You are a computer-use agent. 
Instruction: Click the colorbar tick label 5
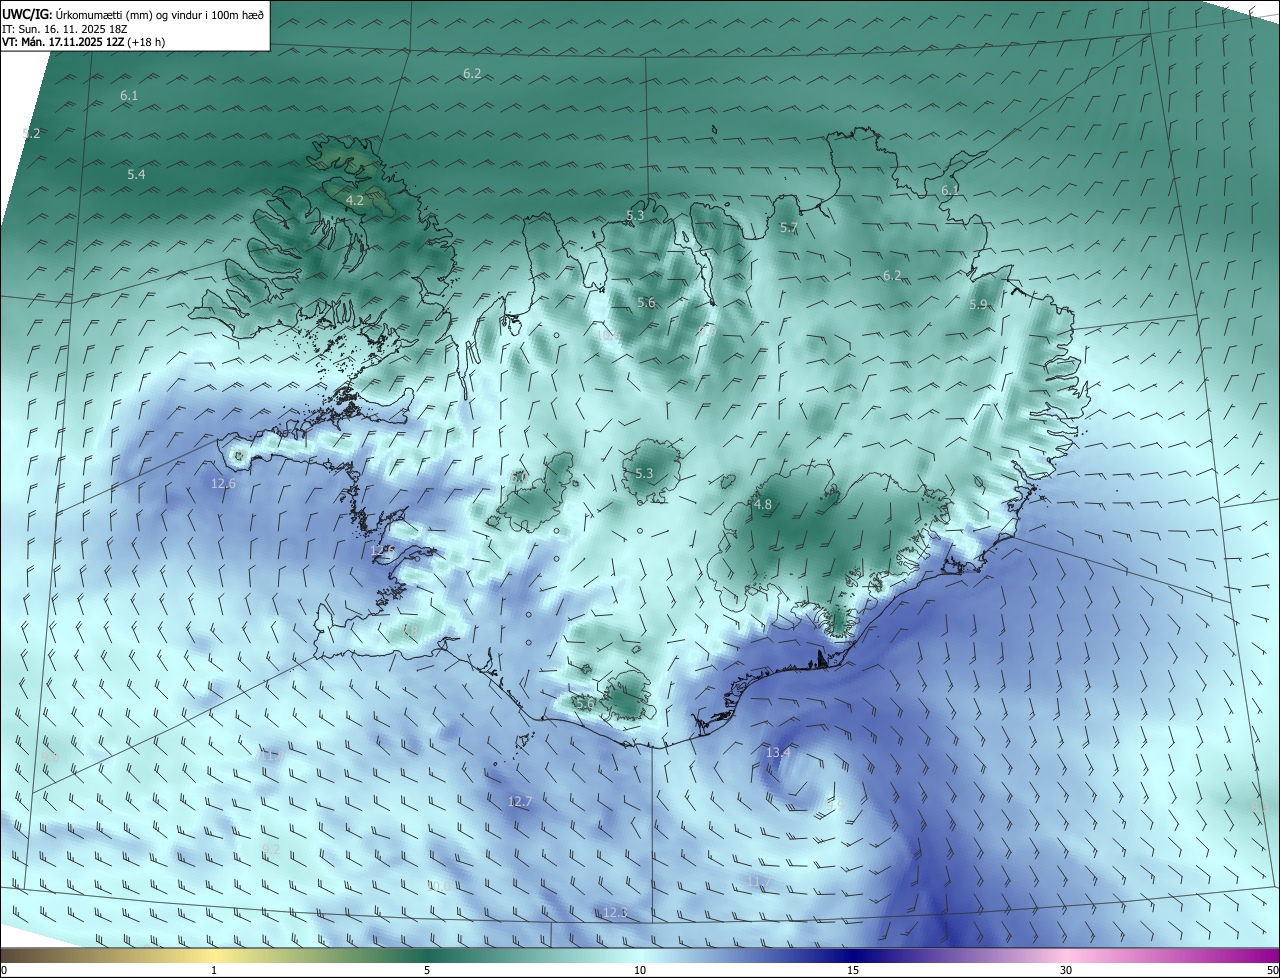pos(427,970)
